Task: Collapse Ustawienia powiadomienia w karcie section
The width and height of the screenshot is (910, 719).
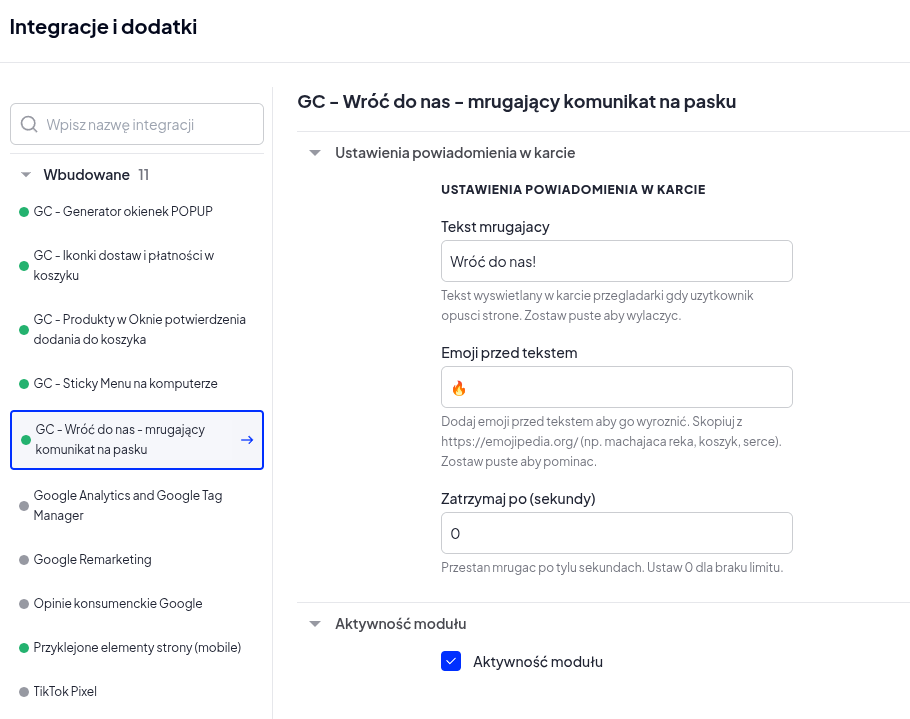Action: point(315,153)
